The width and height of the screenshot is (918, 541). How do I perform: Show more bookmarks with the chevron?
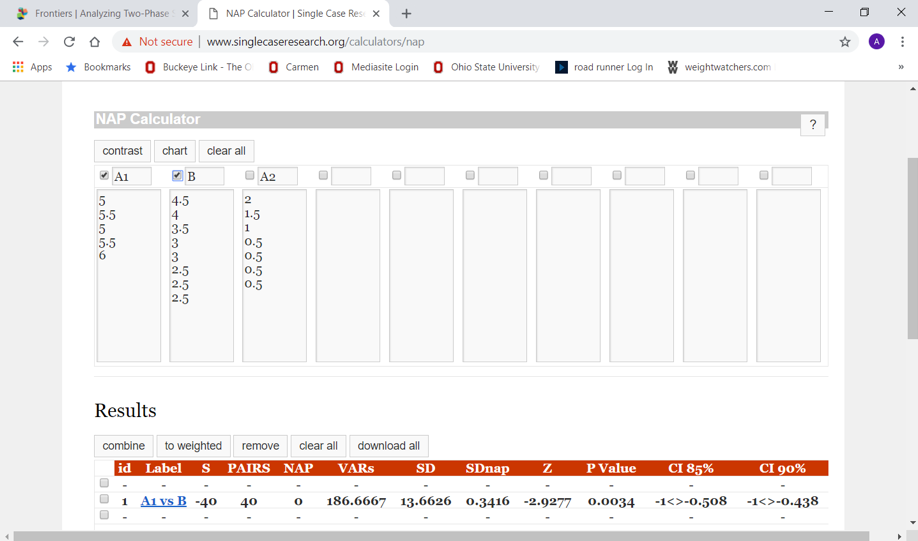(x=900, y=67)
